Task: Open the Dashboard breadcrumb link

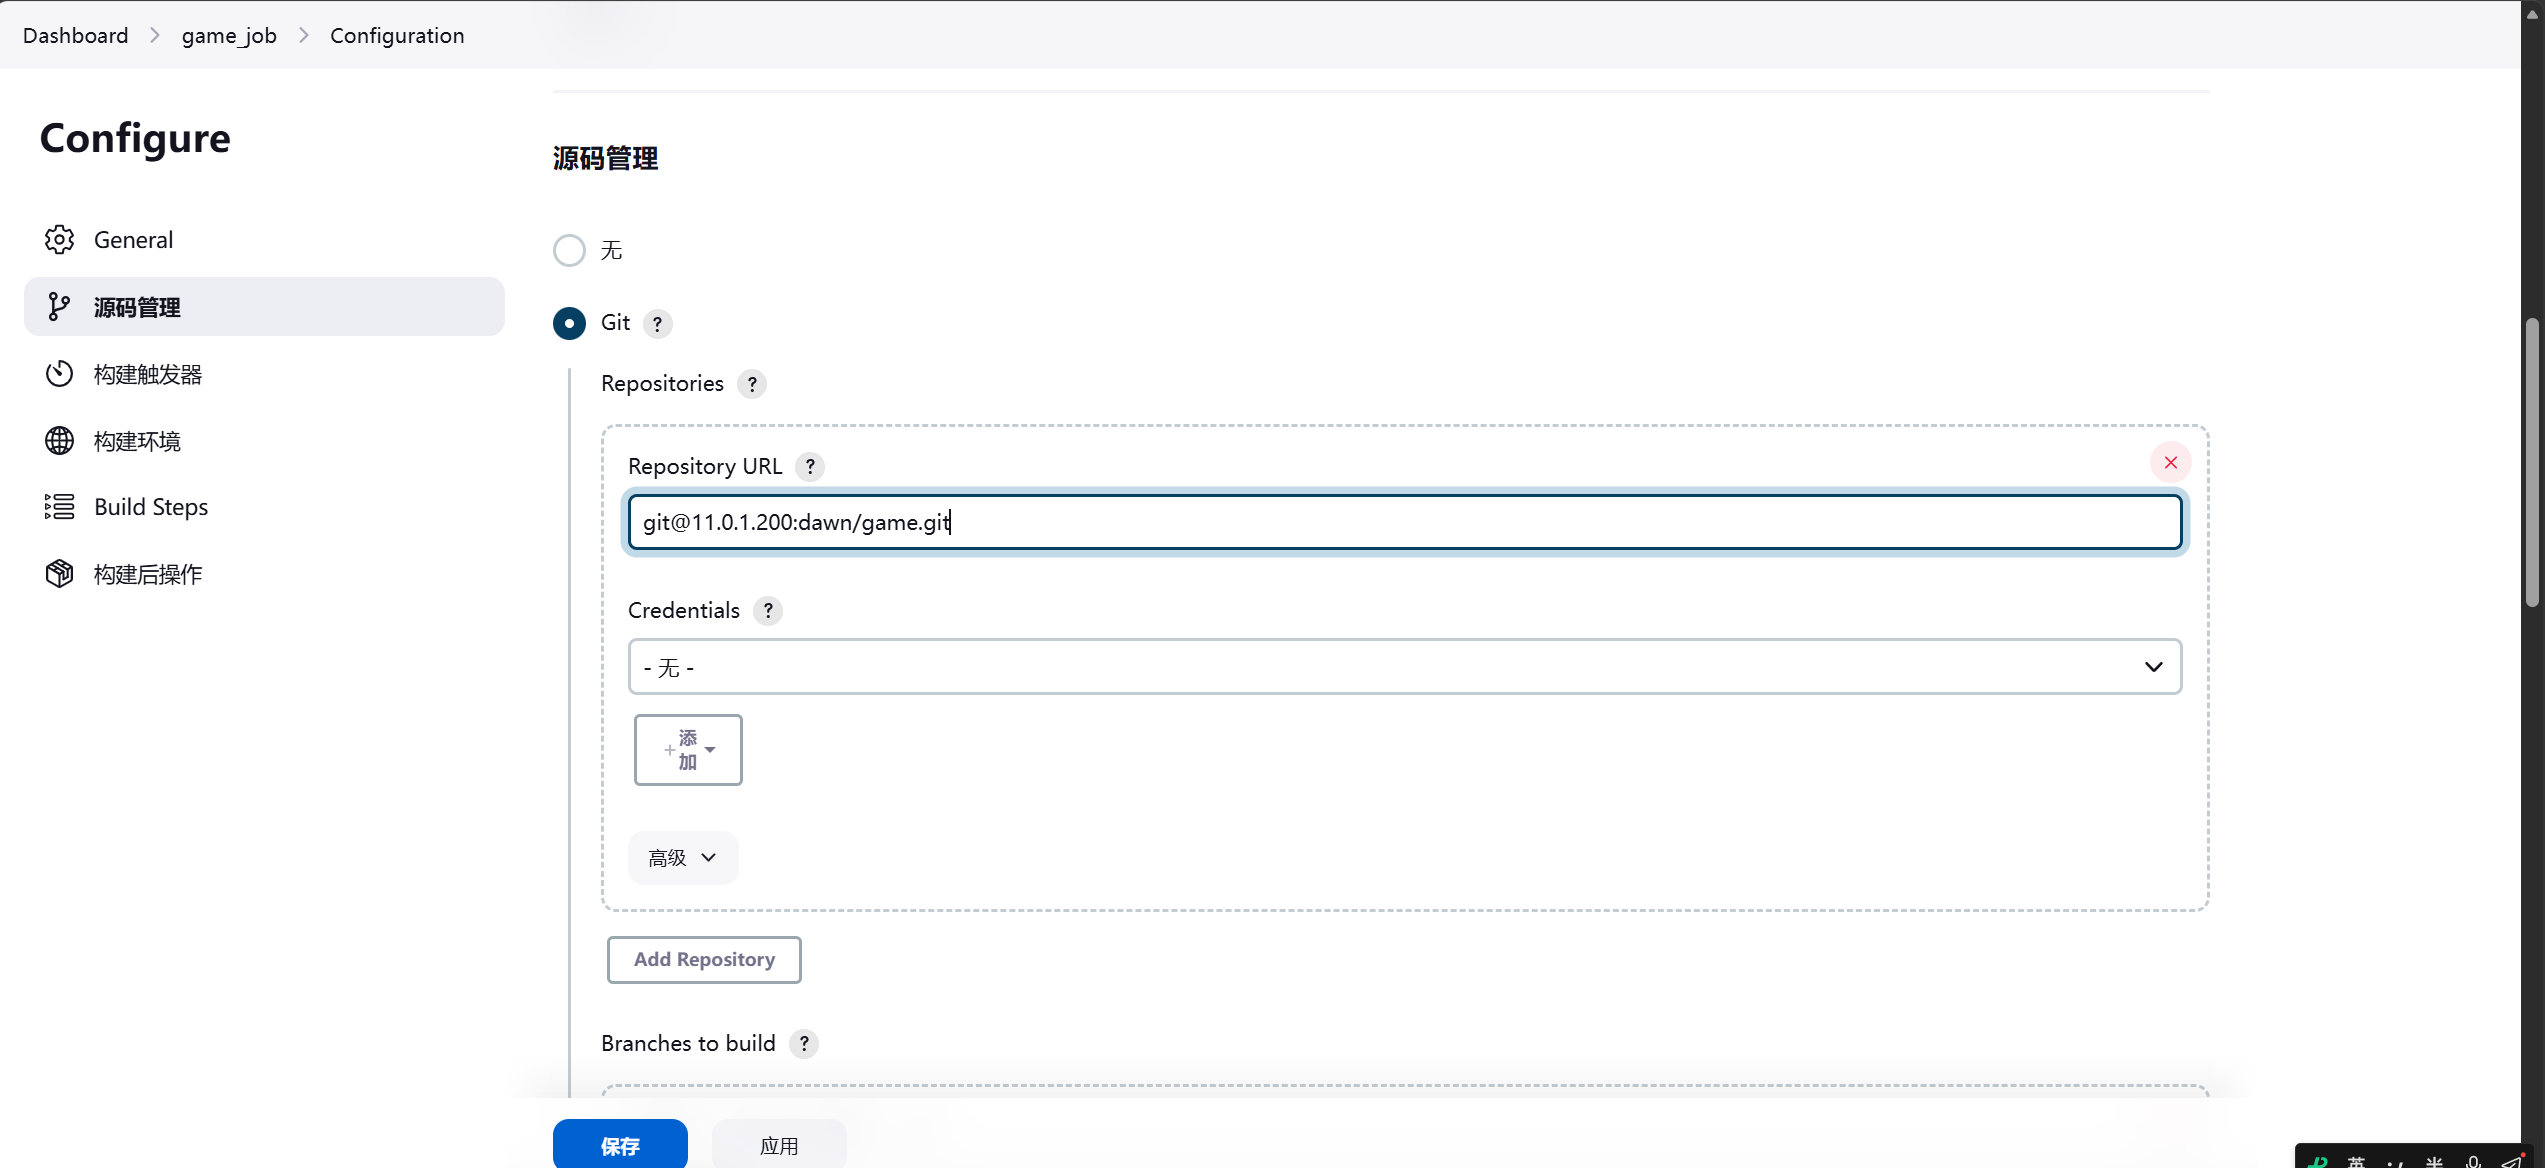Action: tap(76, 35)
